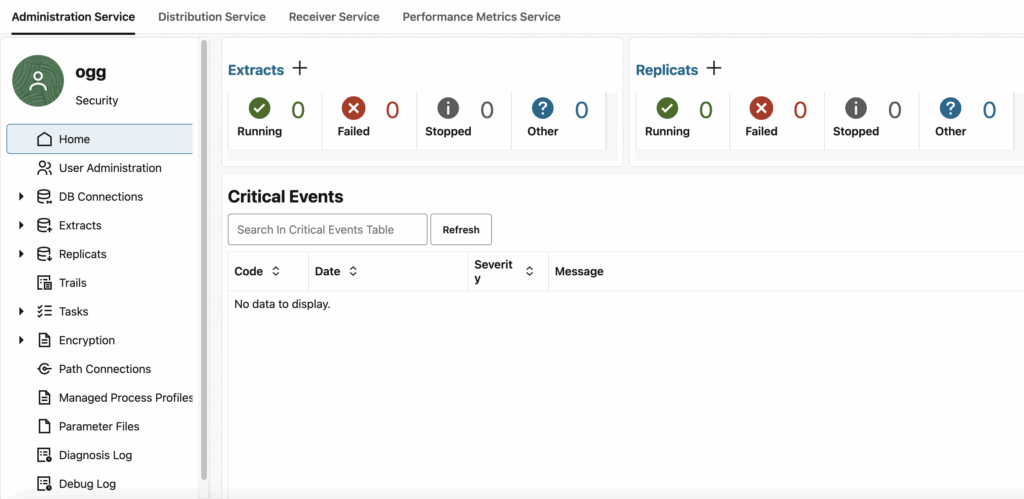Click the blue Other question icon under Replicats
Image resolution: width=1024 pixels, height=499 pixels.
click(950, 108)
